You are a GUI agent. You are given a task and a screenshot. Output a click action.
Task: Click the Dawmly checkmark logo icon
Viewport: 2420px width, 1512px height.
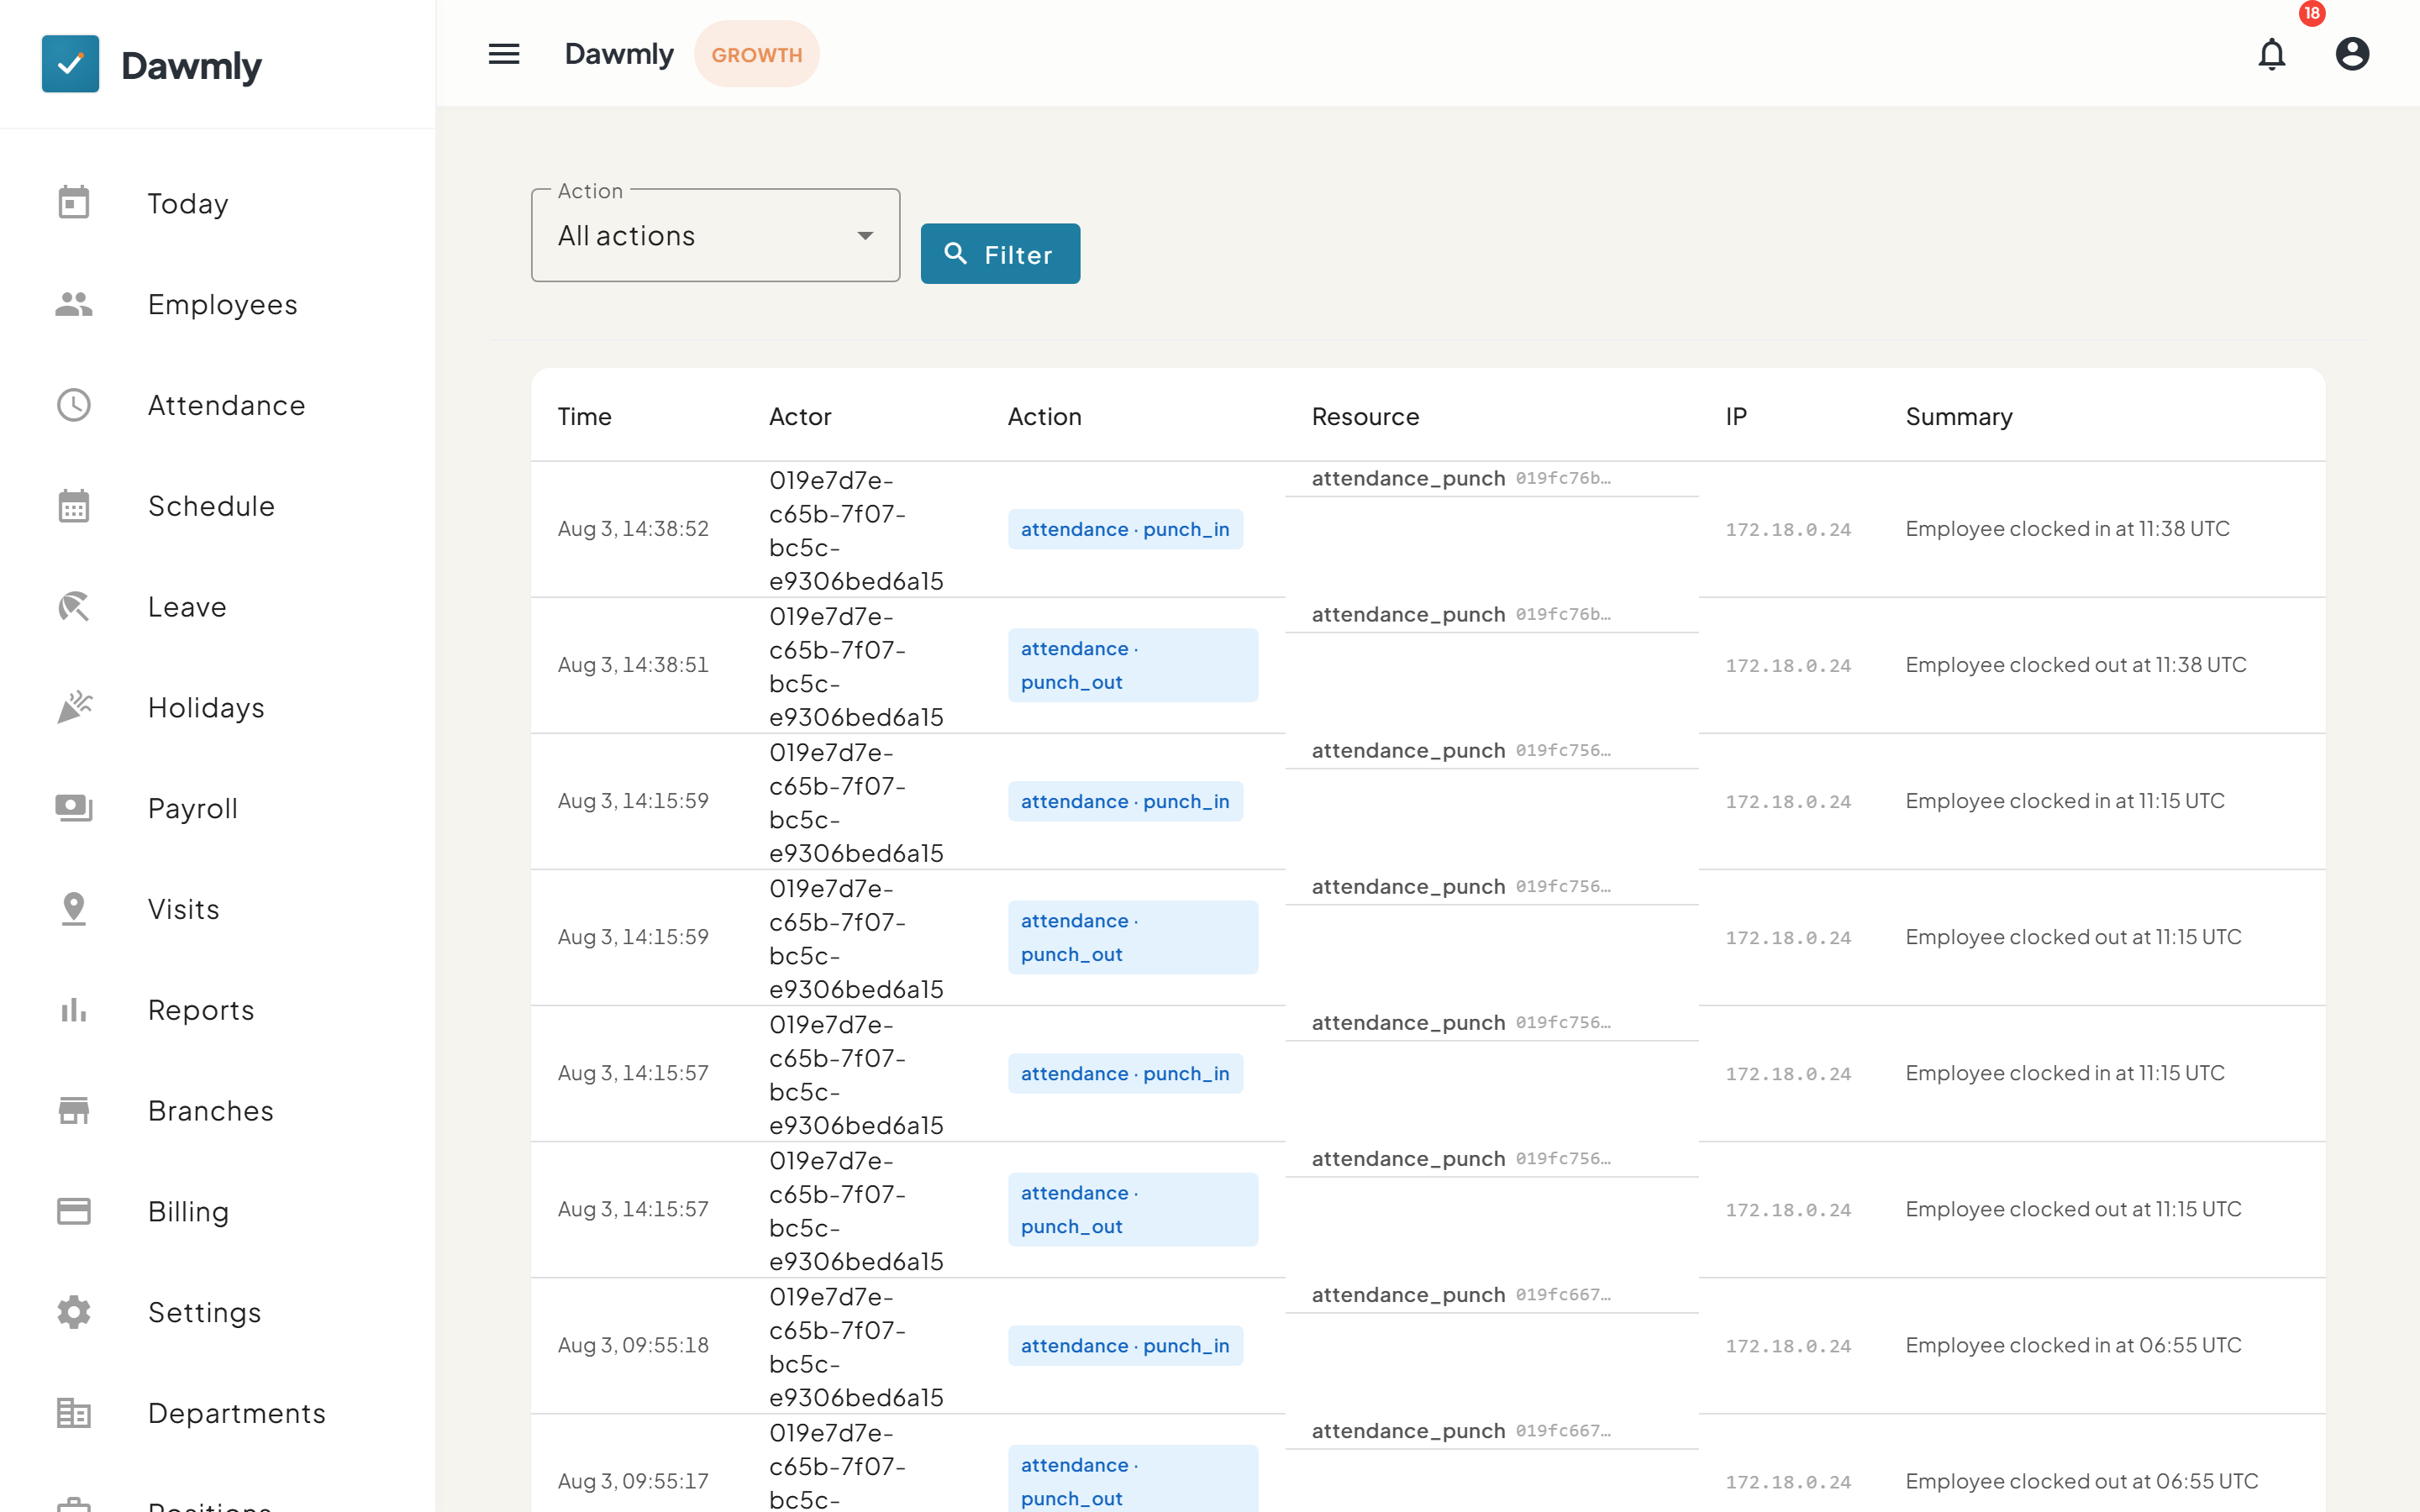(x=70, y=64)
